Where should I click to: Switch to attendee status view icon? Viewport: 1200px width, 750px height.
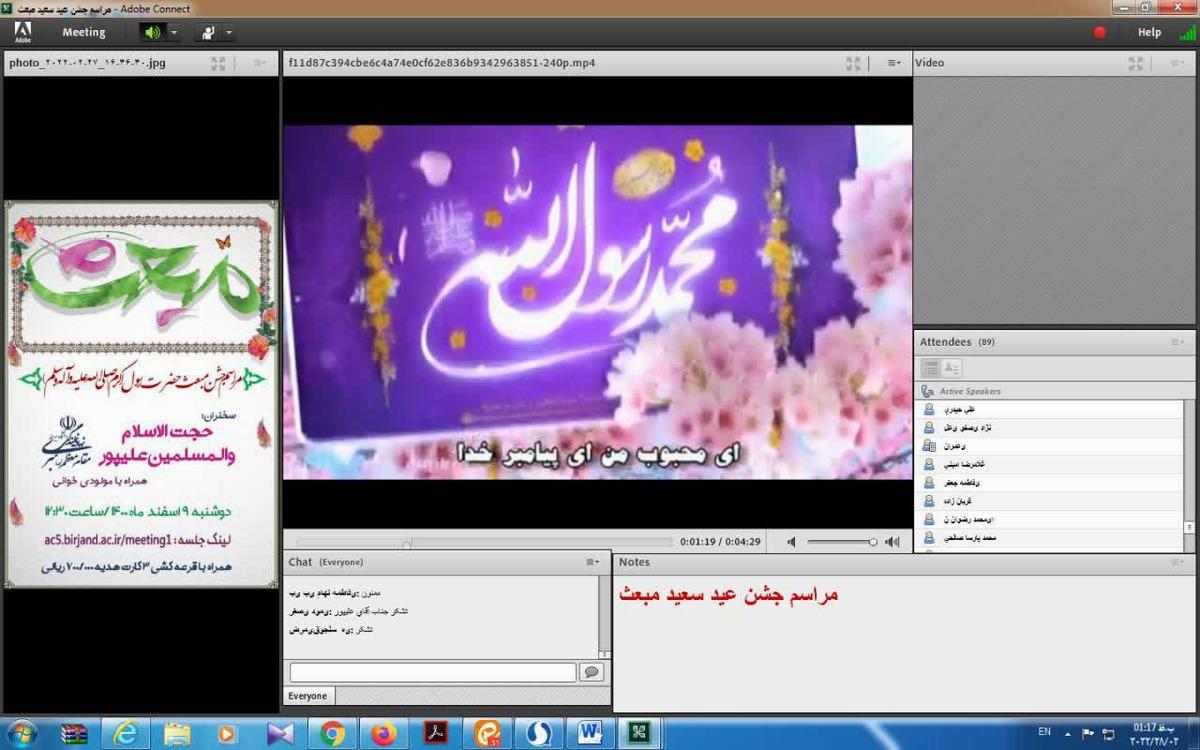tap(951, 368)
